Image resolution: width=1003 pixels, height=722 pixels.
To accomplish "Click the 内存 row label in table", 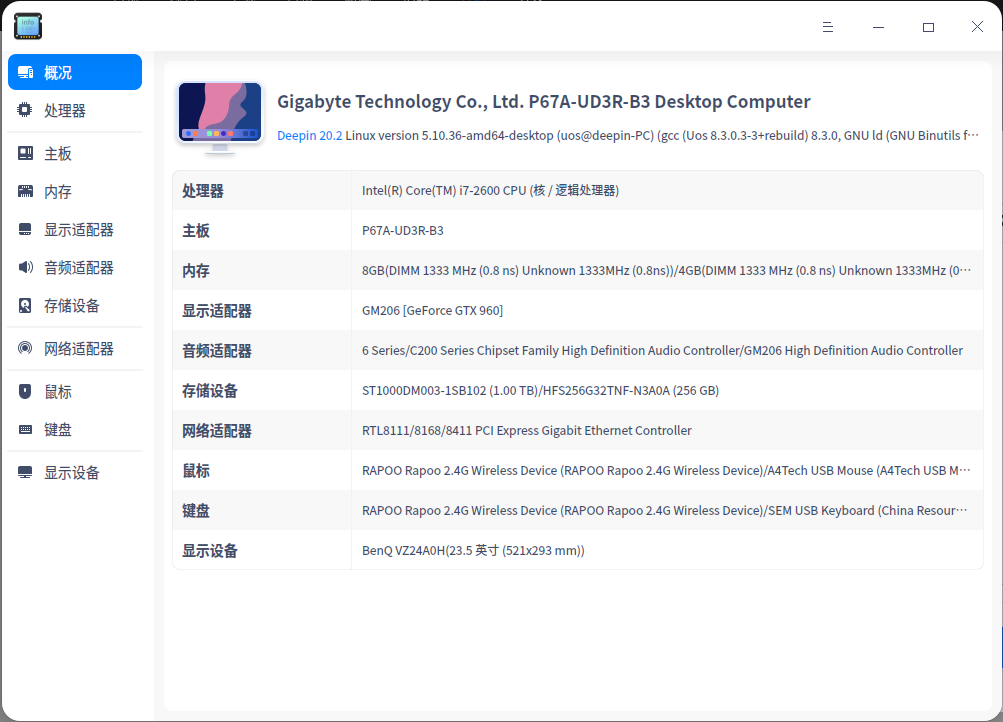I will point(196,271).
